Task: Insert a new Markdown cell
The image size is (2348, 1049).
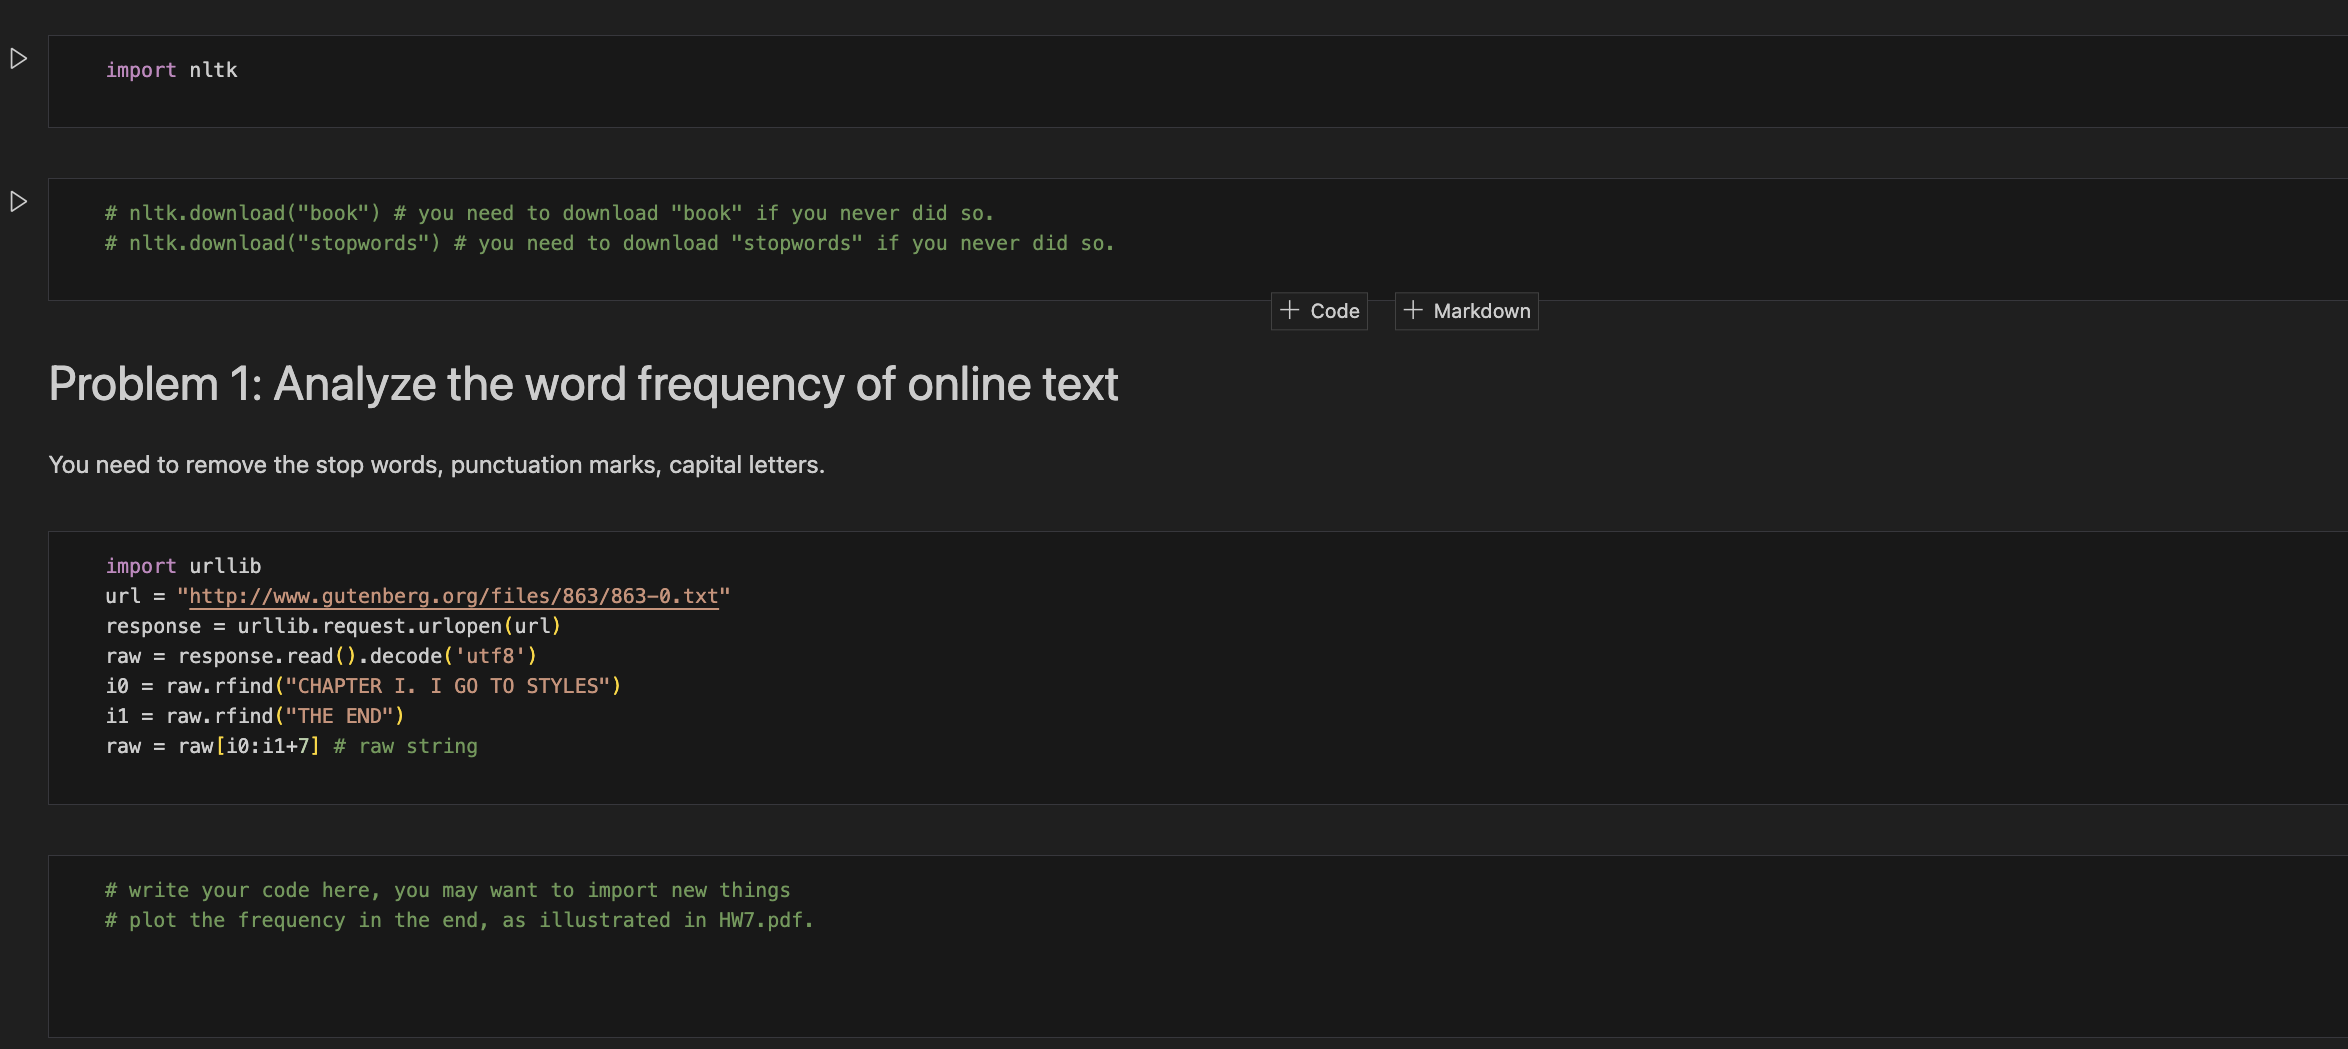Action: 1466,311
